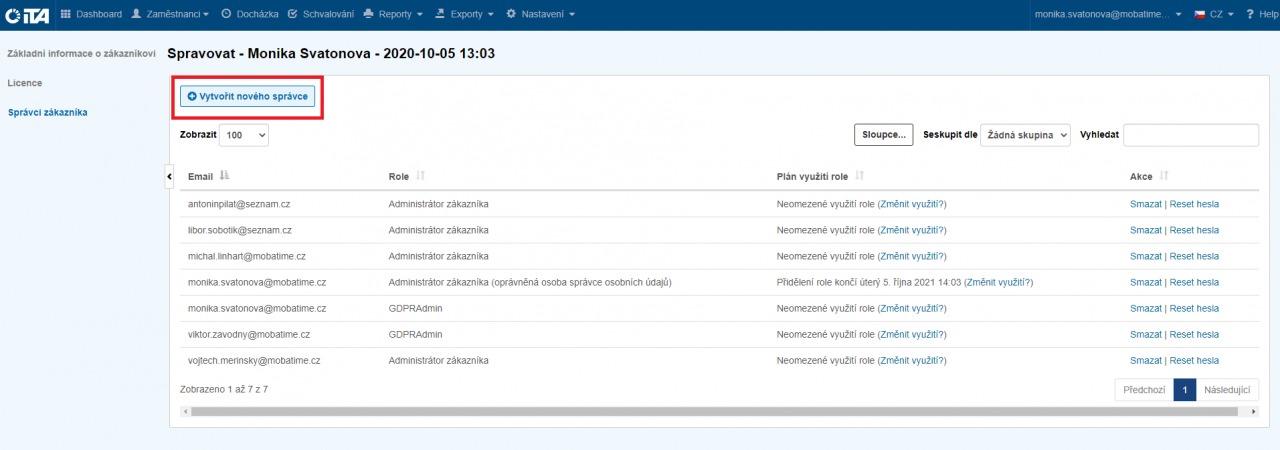Sort table by Email column icon

[225, 176]
